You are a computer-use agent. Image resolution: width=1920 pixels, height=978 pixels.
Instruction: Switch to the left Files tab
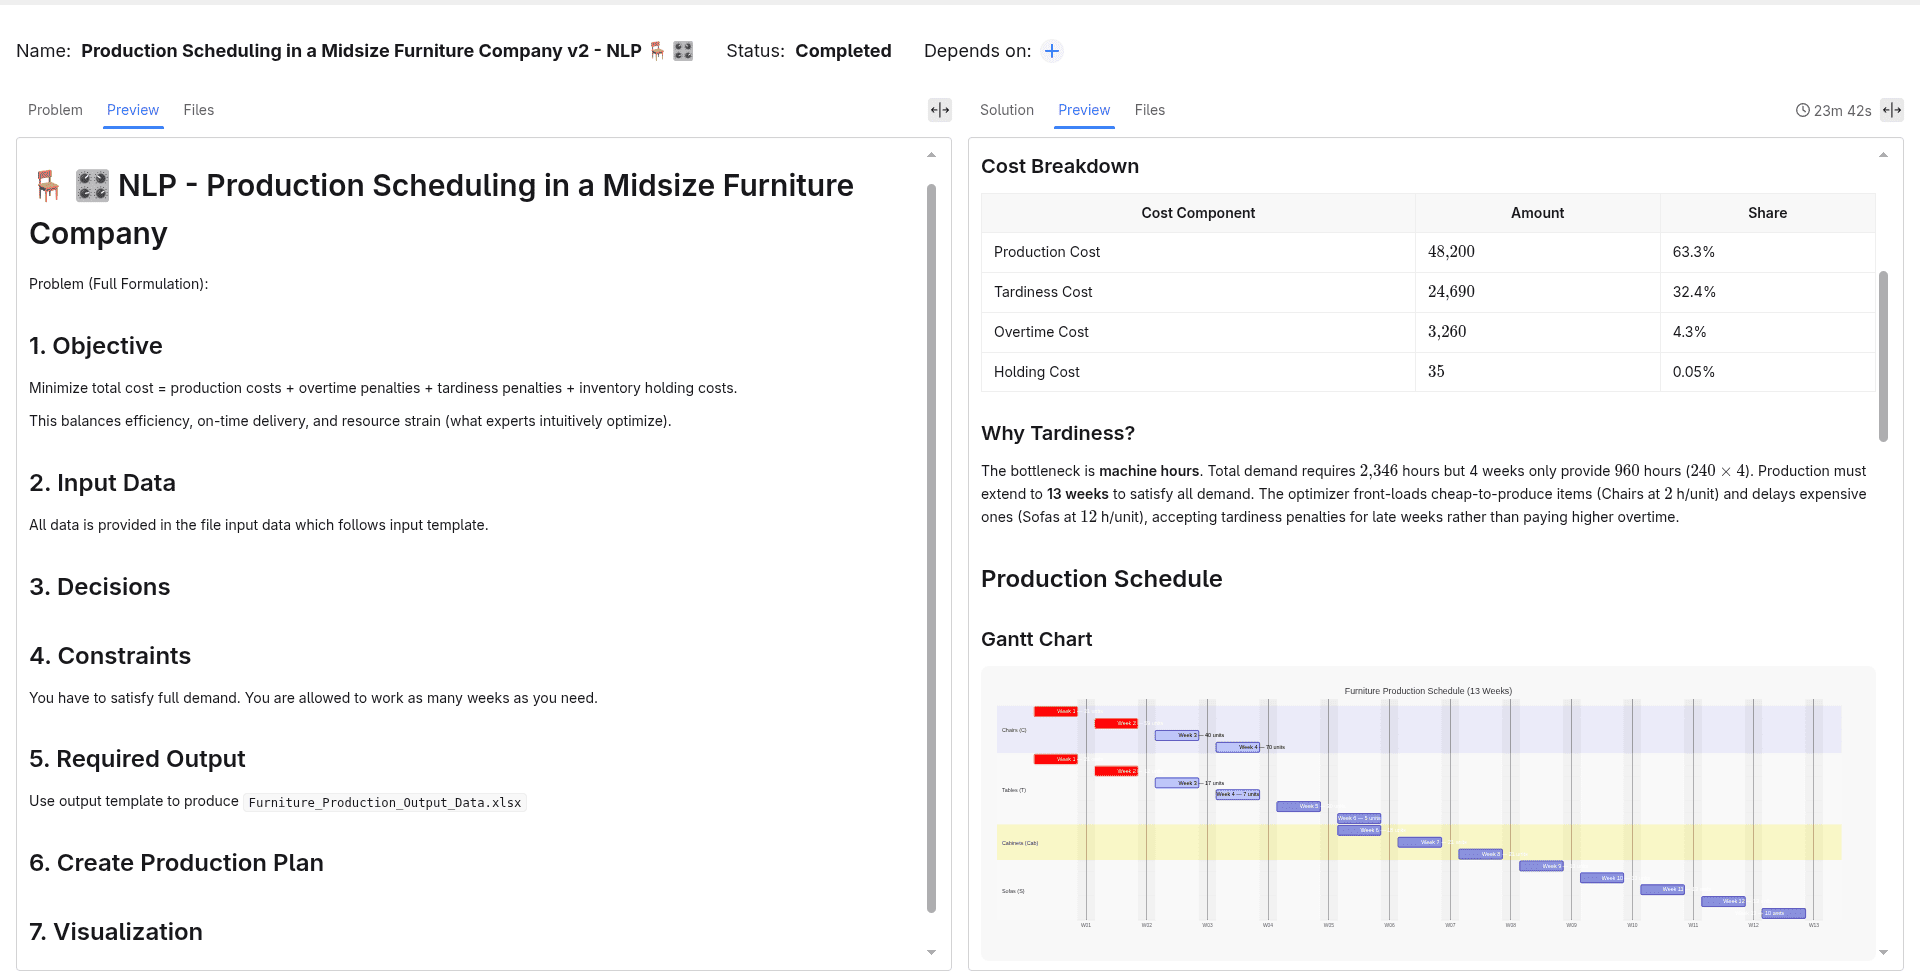(x=199, y=110)
